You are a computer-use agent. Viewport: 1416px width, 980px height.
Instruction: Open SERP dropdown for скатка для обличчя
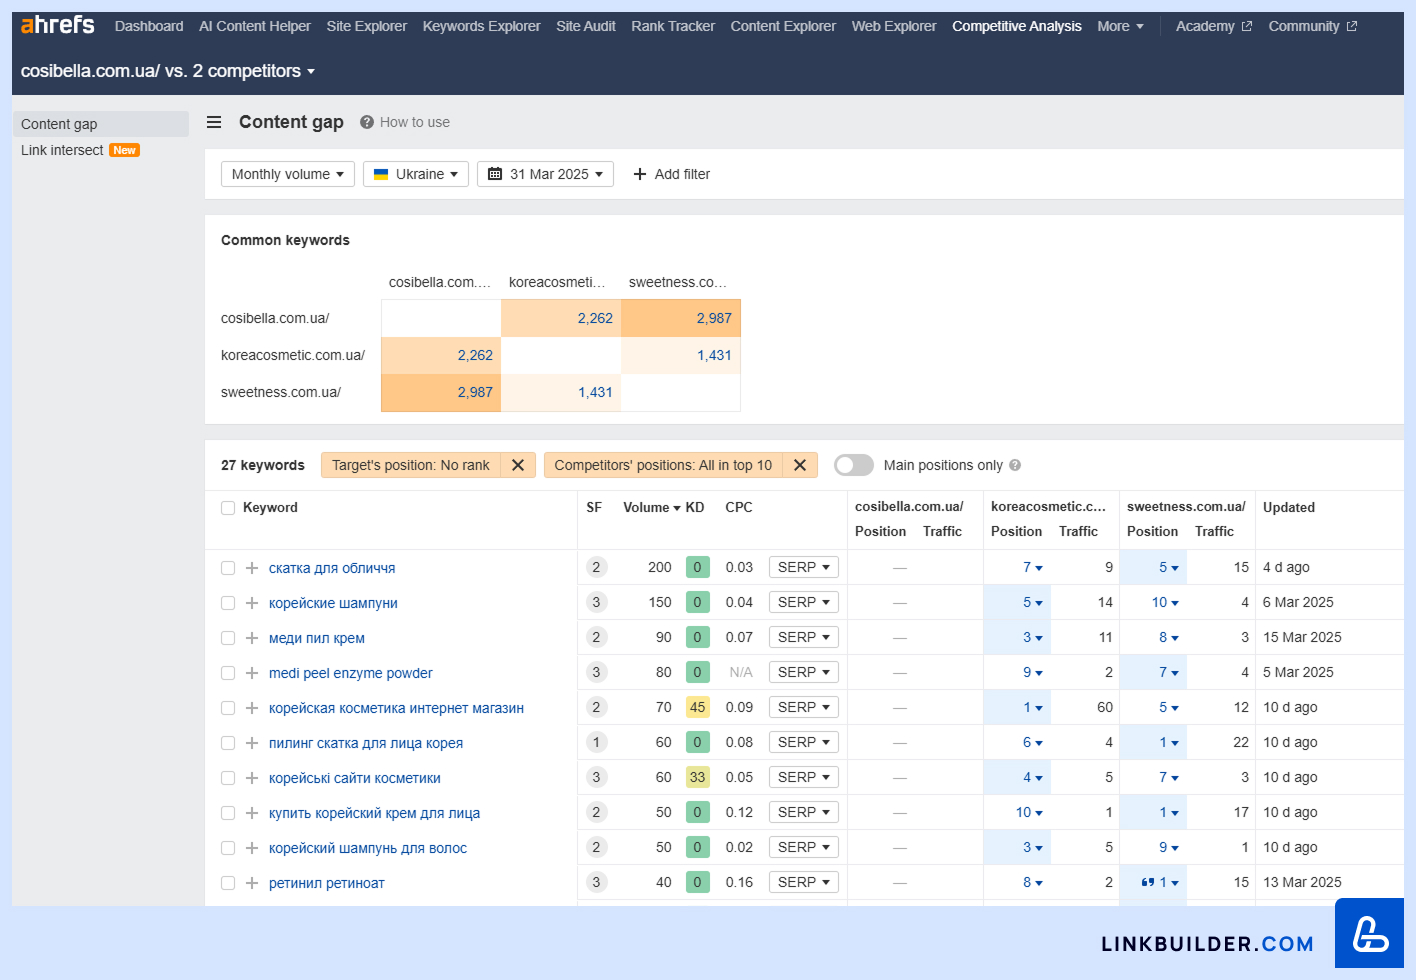point(804,567)
